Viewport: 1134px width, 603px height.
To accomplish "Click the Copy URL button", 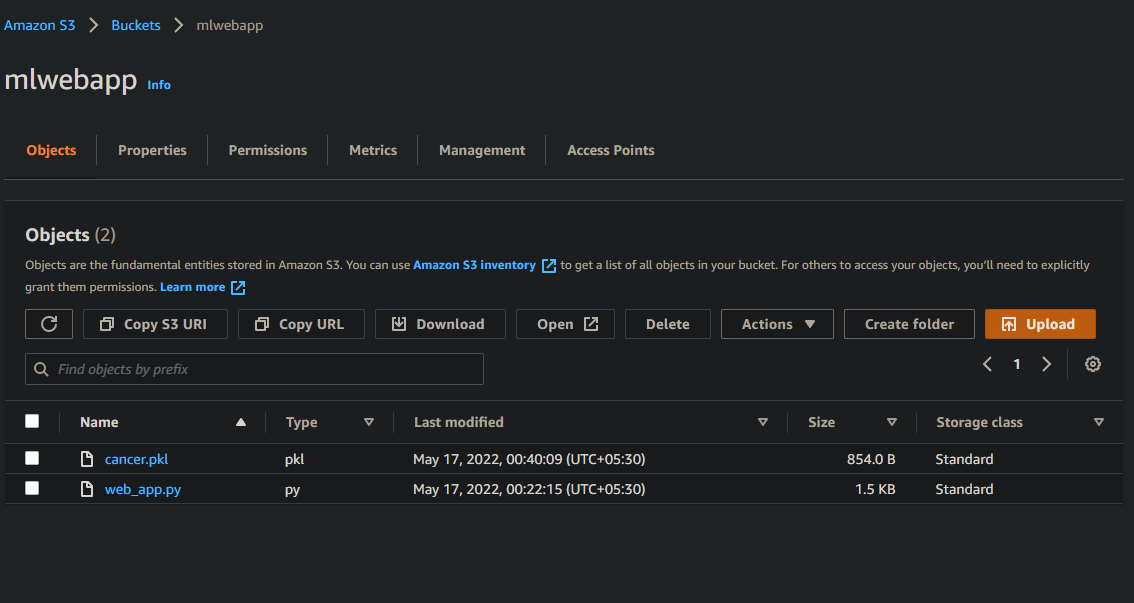I will [301, 324].
